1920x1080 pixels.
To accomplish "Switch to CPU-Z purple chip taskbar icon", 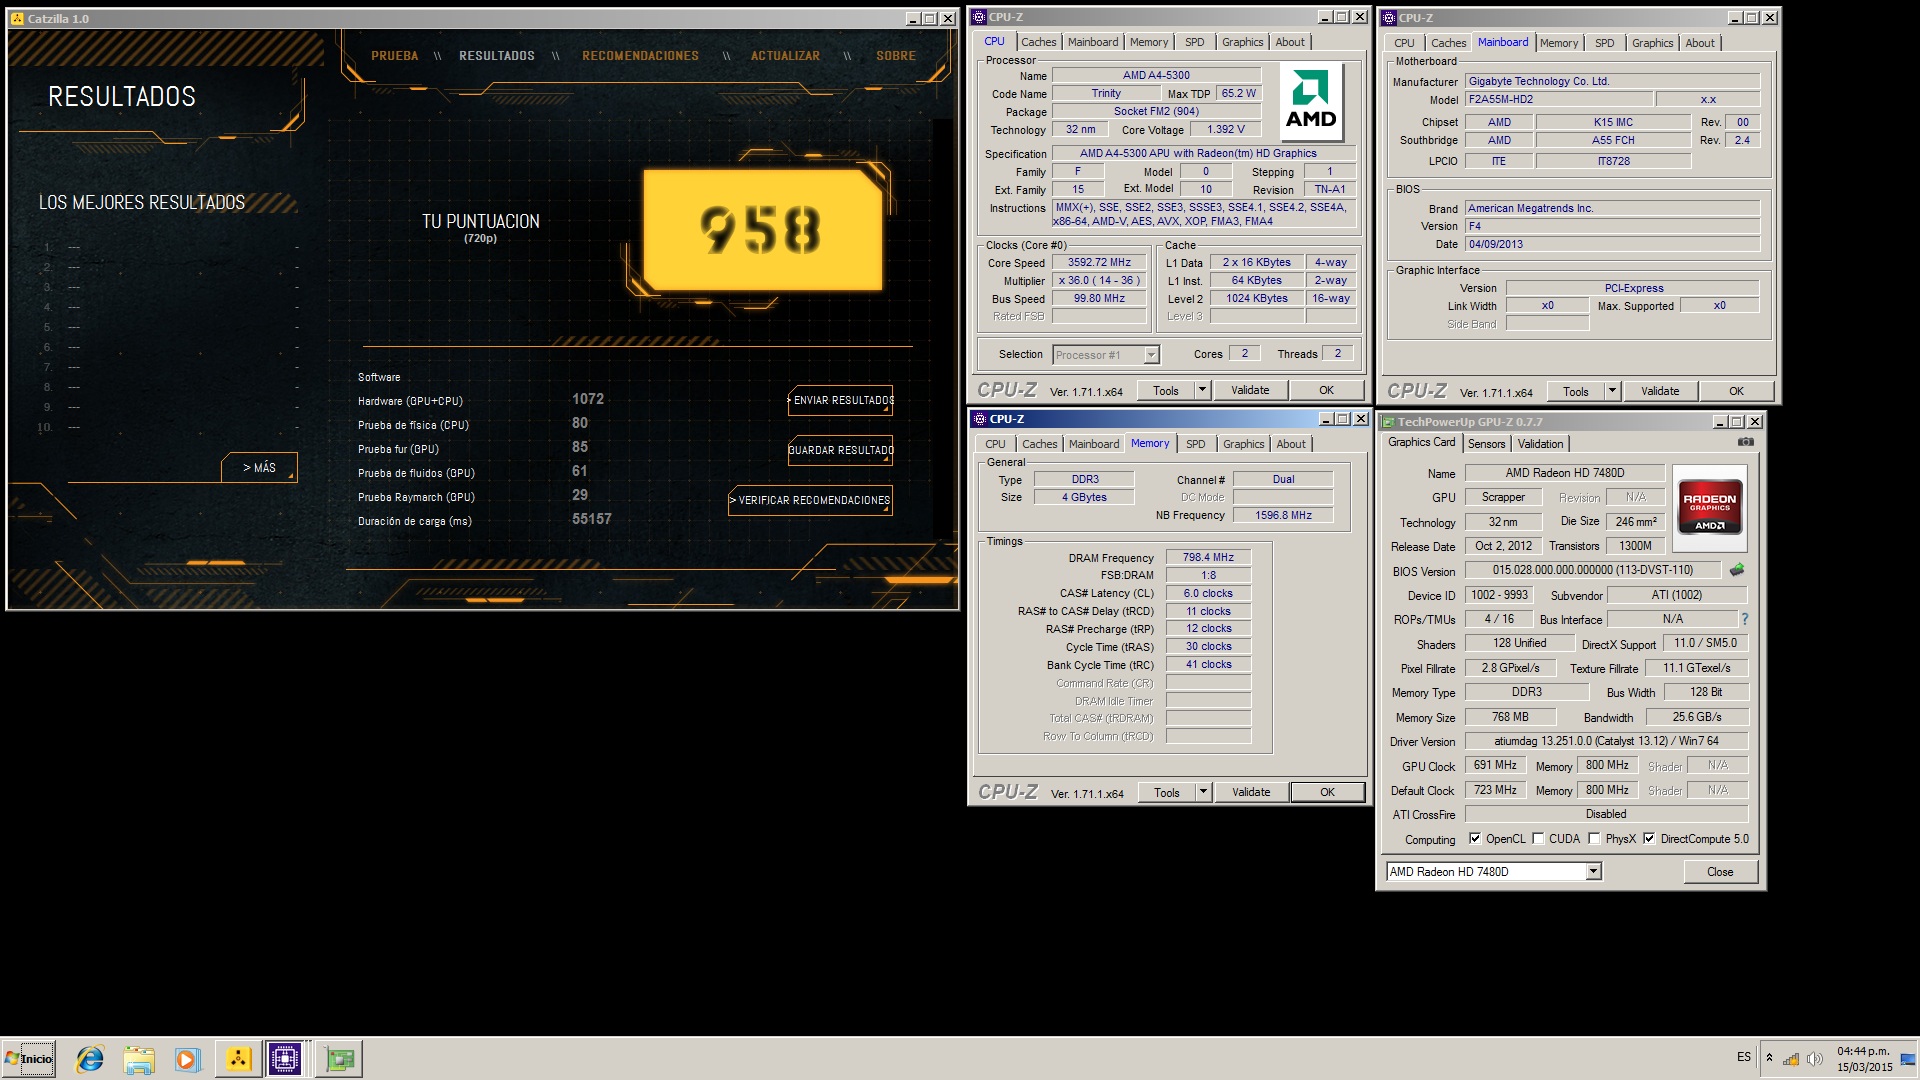I will tap(285, 1059).
